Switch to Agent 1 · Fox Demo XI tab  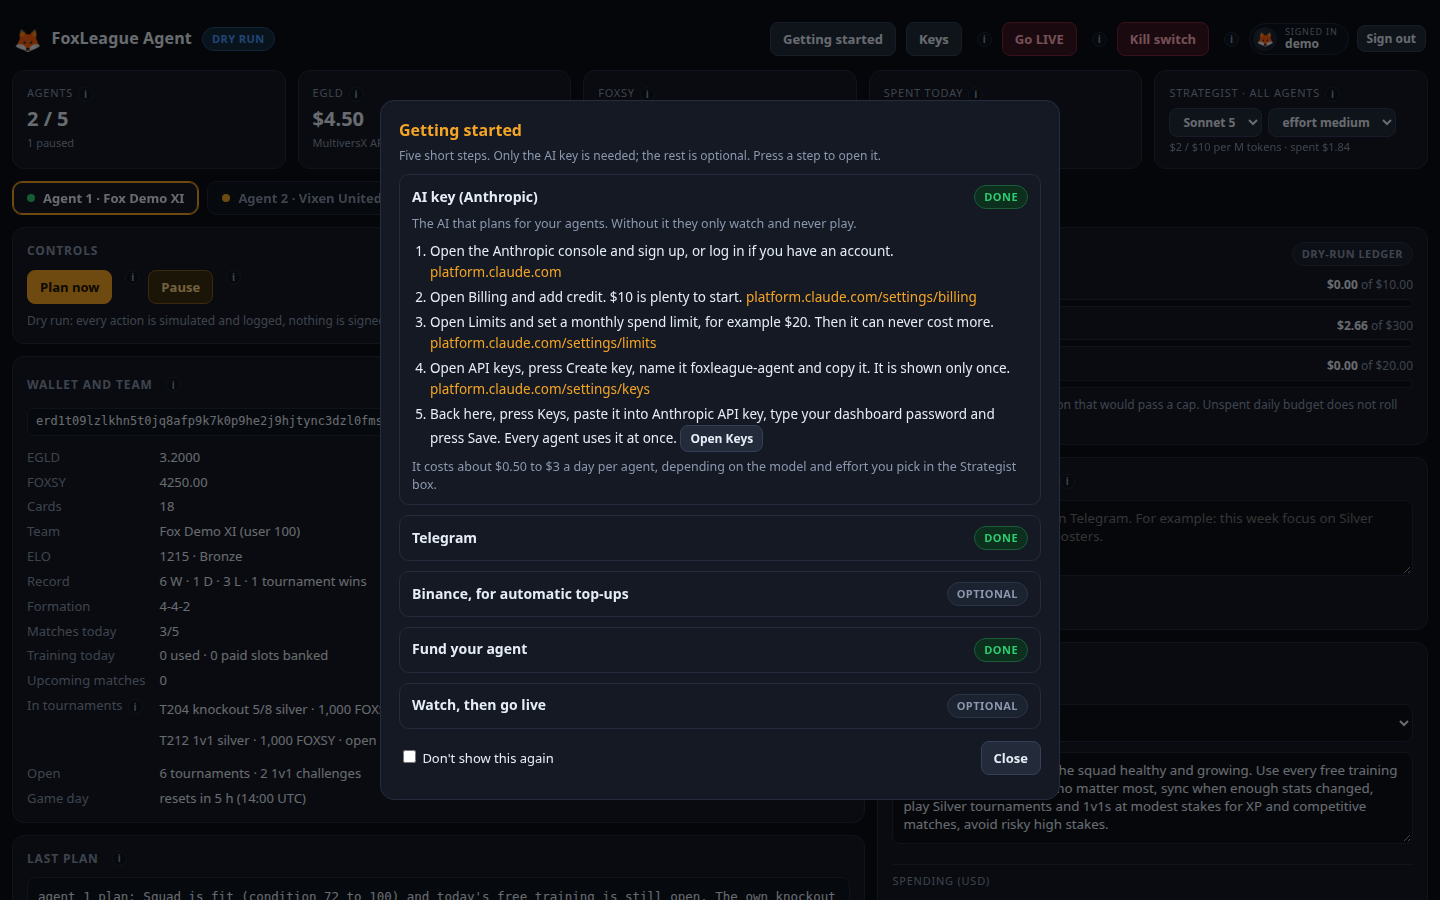[105, 198]
